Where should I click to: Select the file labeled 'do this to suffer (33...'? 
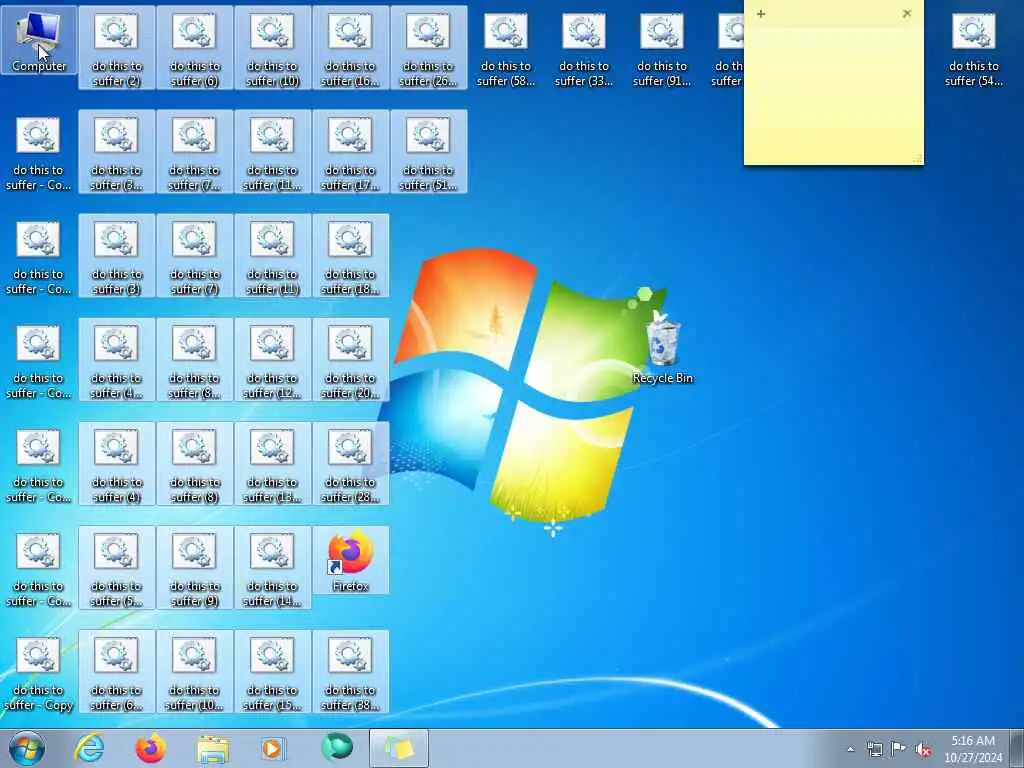point(584,48)
